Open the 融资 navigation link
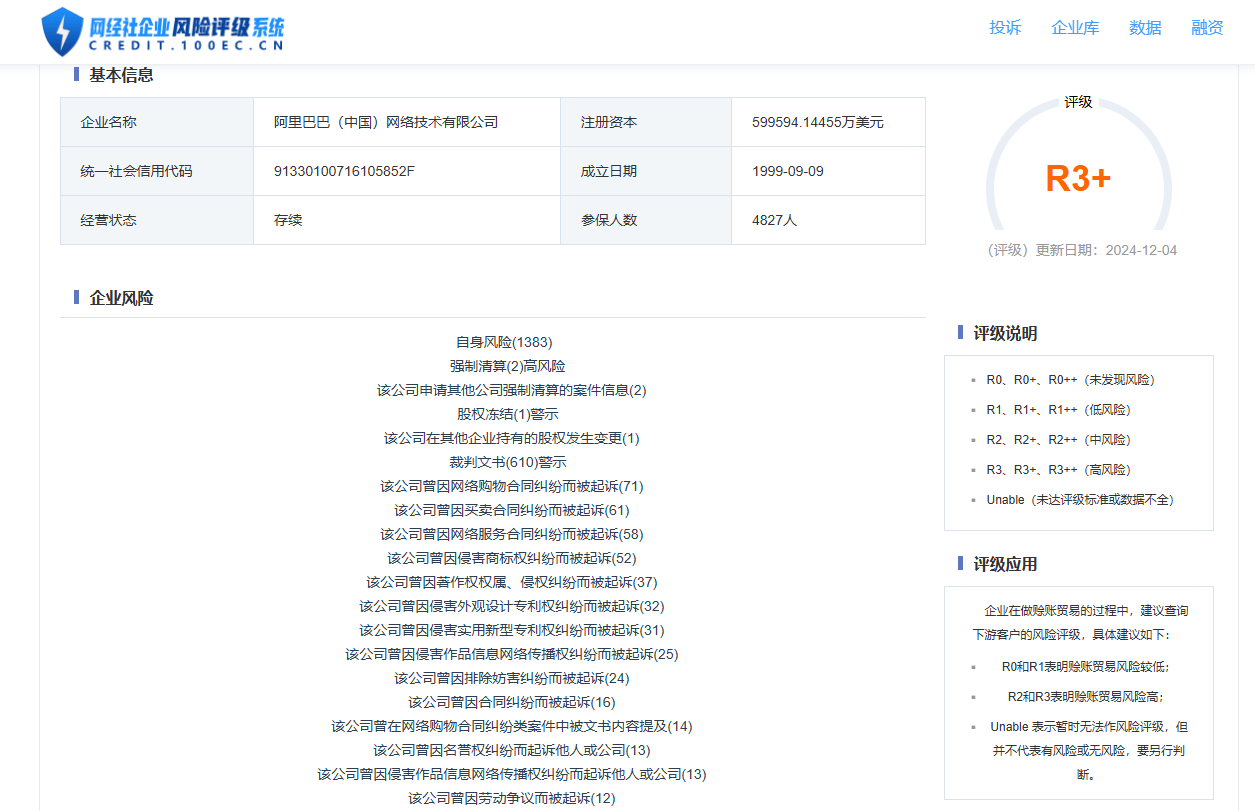 pyautogui.click(x=1207, y=28)
